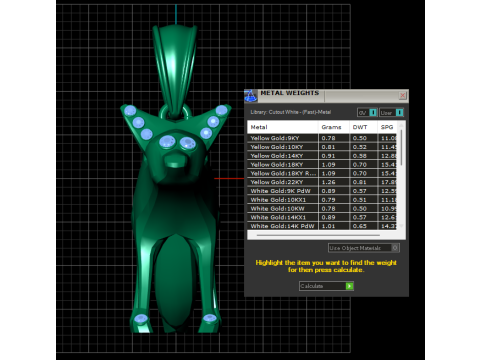
Task: Sort by the Grams column header
Action: (334, 127)
